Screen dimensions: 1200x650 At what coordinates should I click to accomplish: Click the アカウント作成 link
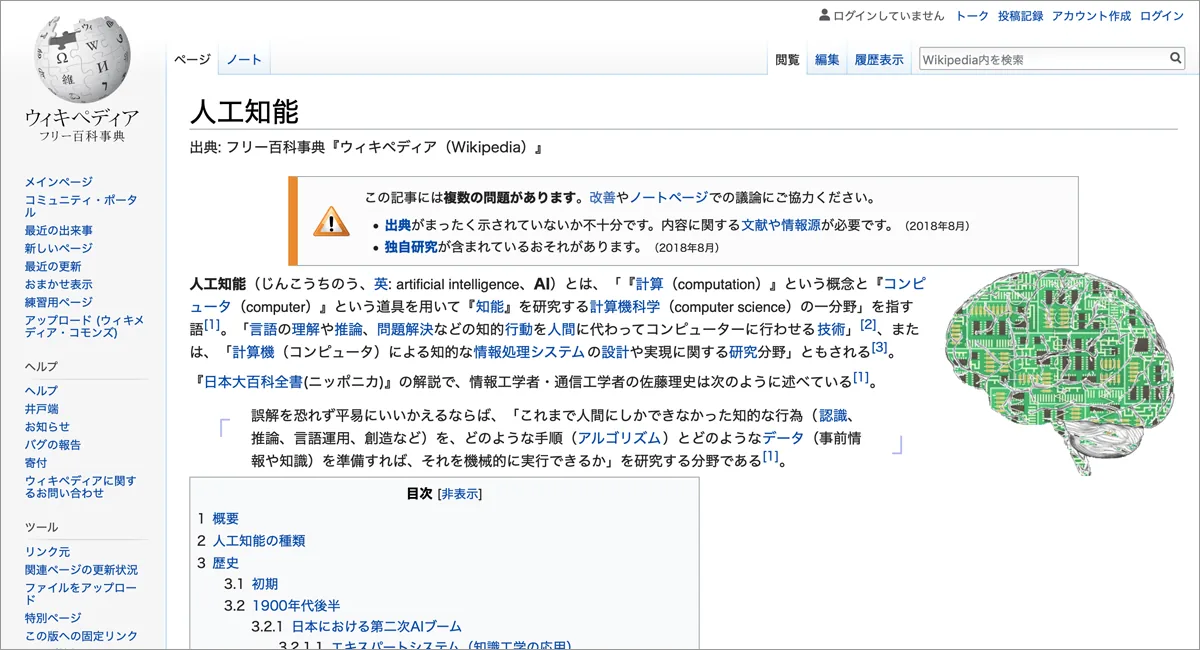[1092, 16]
